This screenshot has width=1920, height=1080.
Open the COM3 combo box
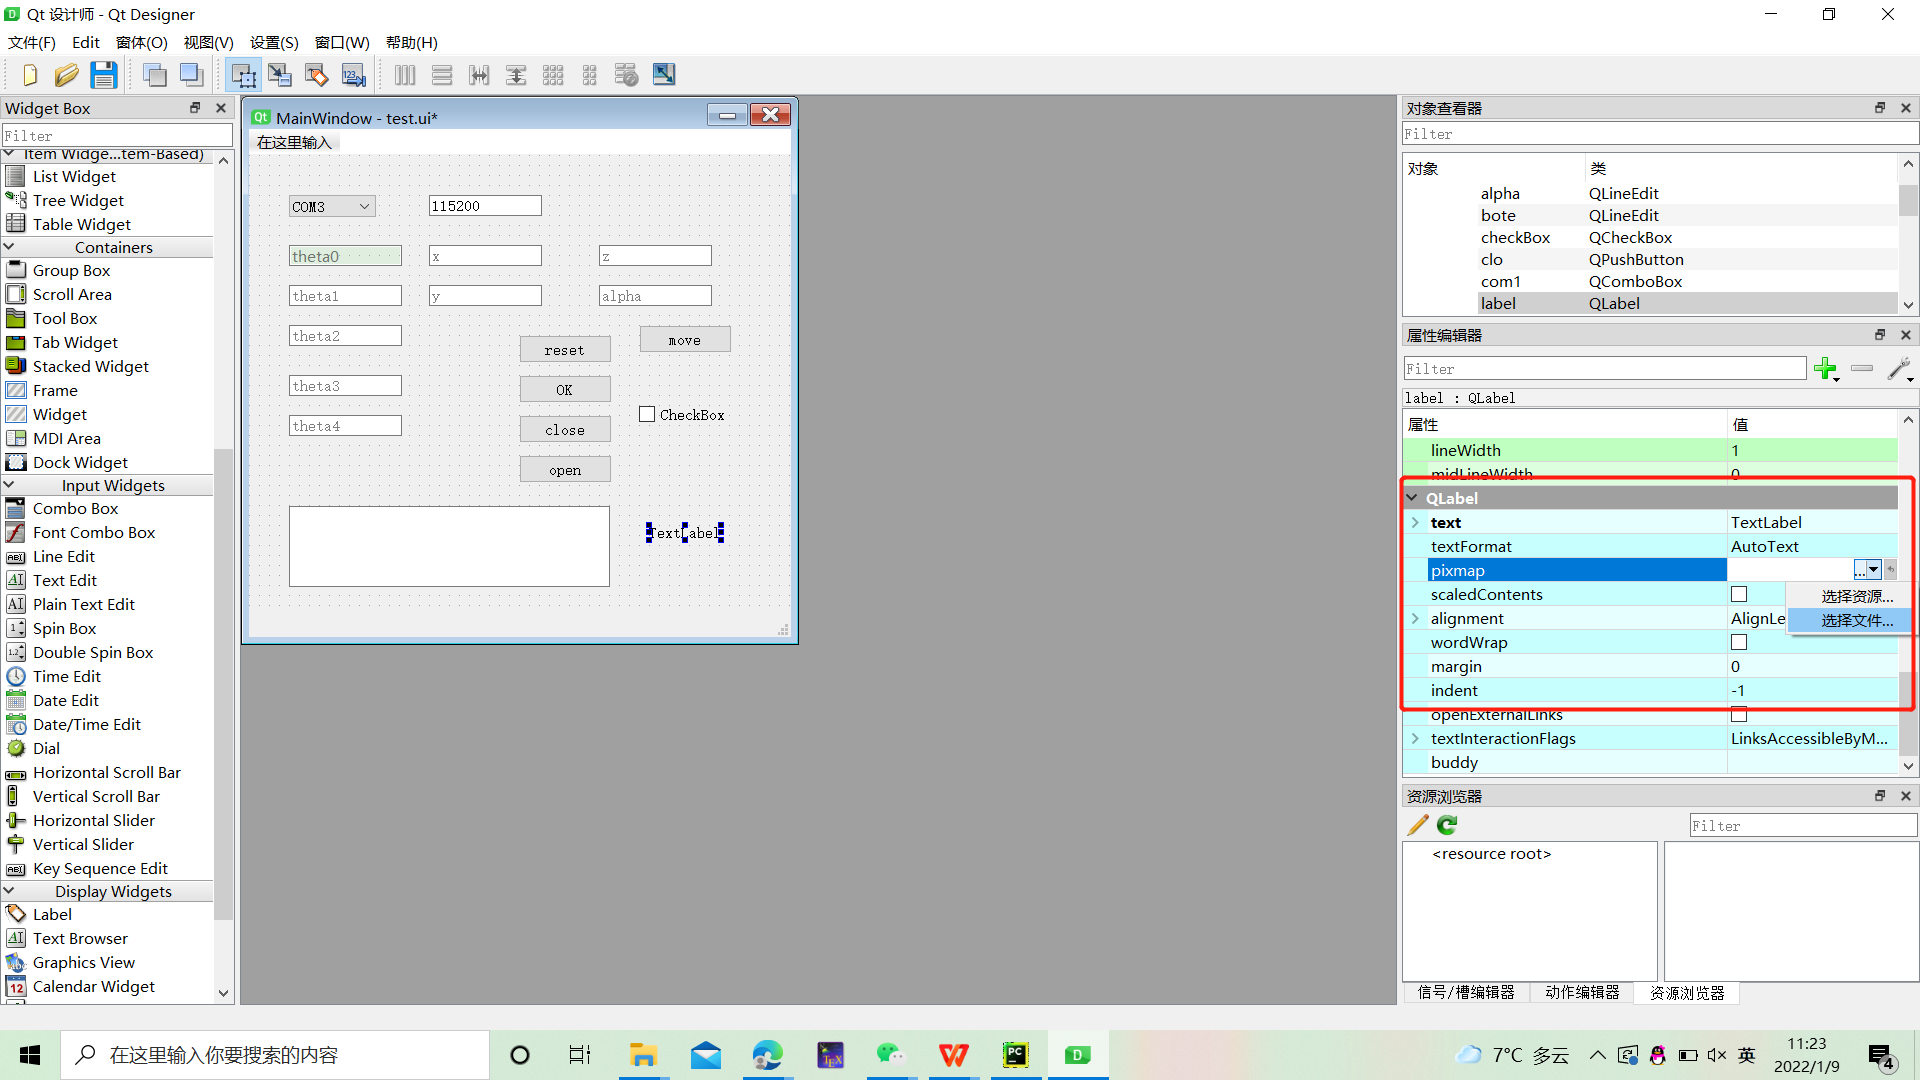(332, 206)
